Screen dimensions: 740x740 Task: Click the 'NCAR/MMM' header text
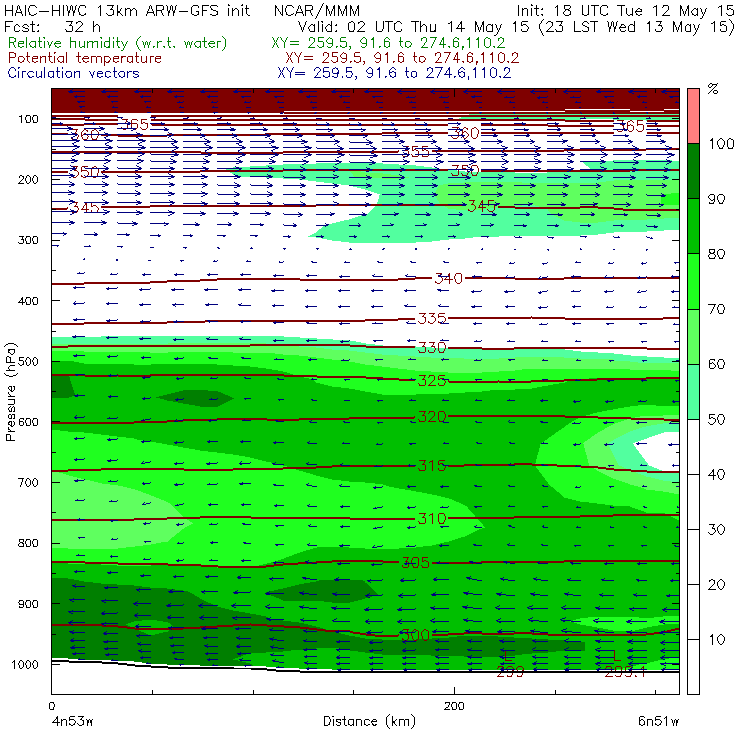(317, 11)
